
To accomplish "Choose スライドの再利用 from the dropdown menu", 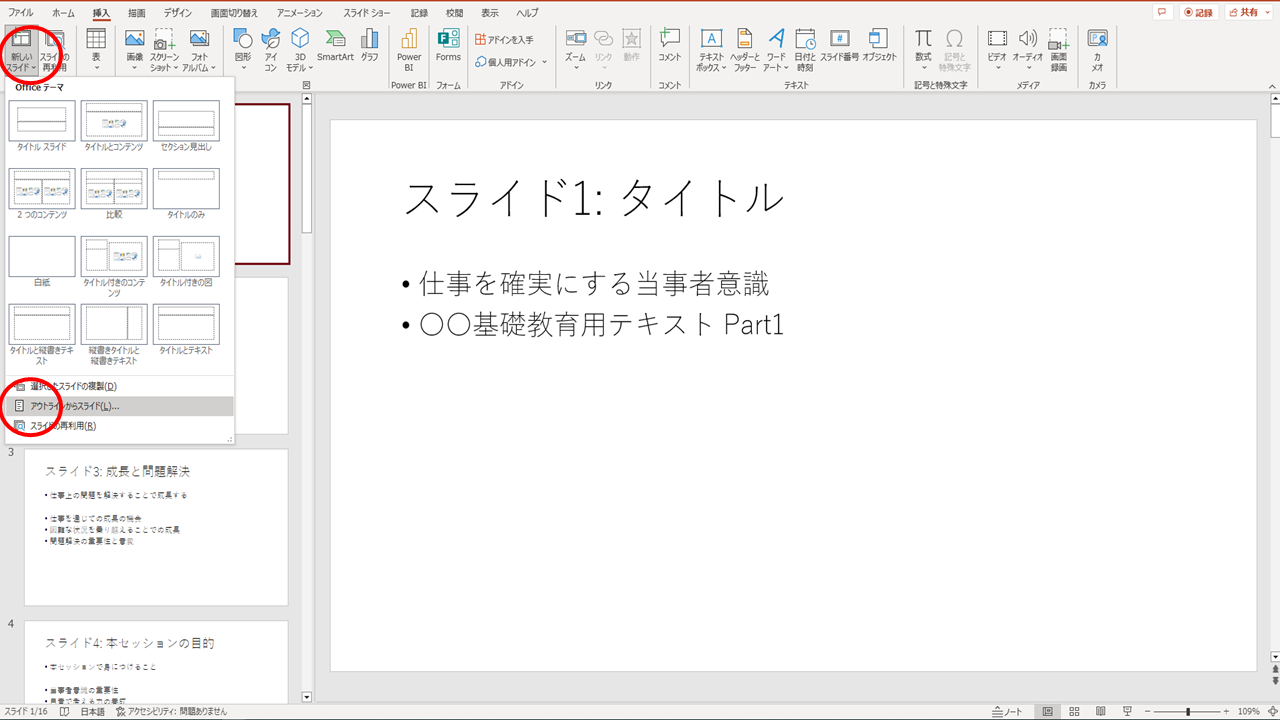I will click(x=119, y=426).
